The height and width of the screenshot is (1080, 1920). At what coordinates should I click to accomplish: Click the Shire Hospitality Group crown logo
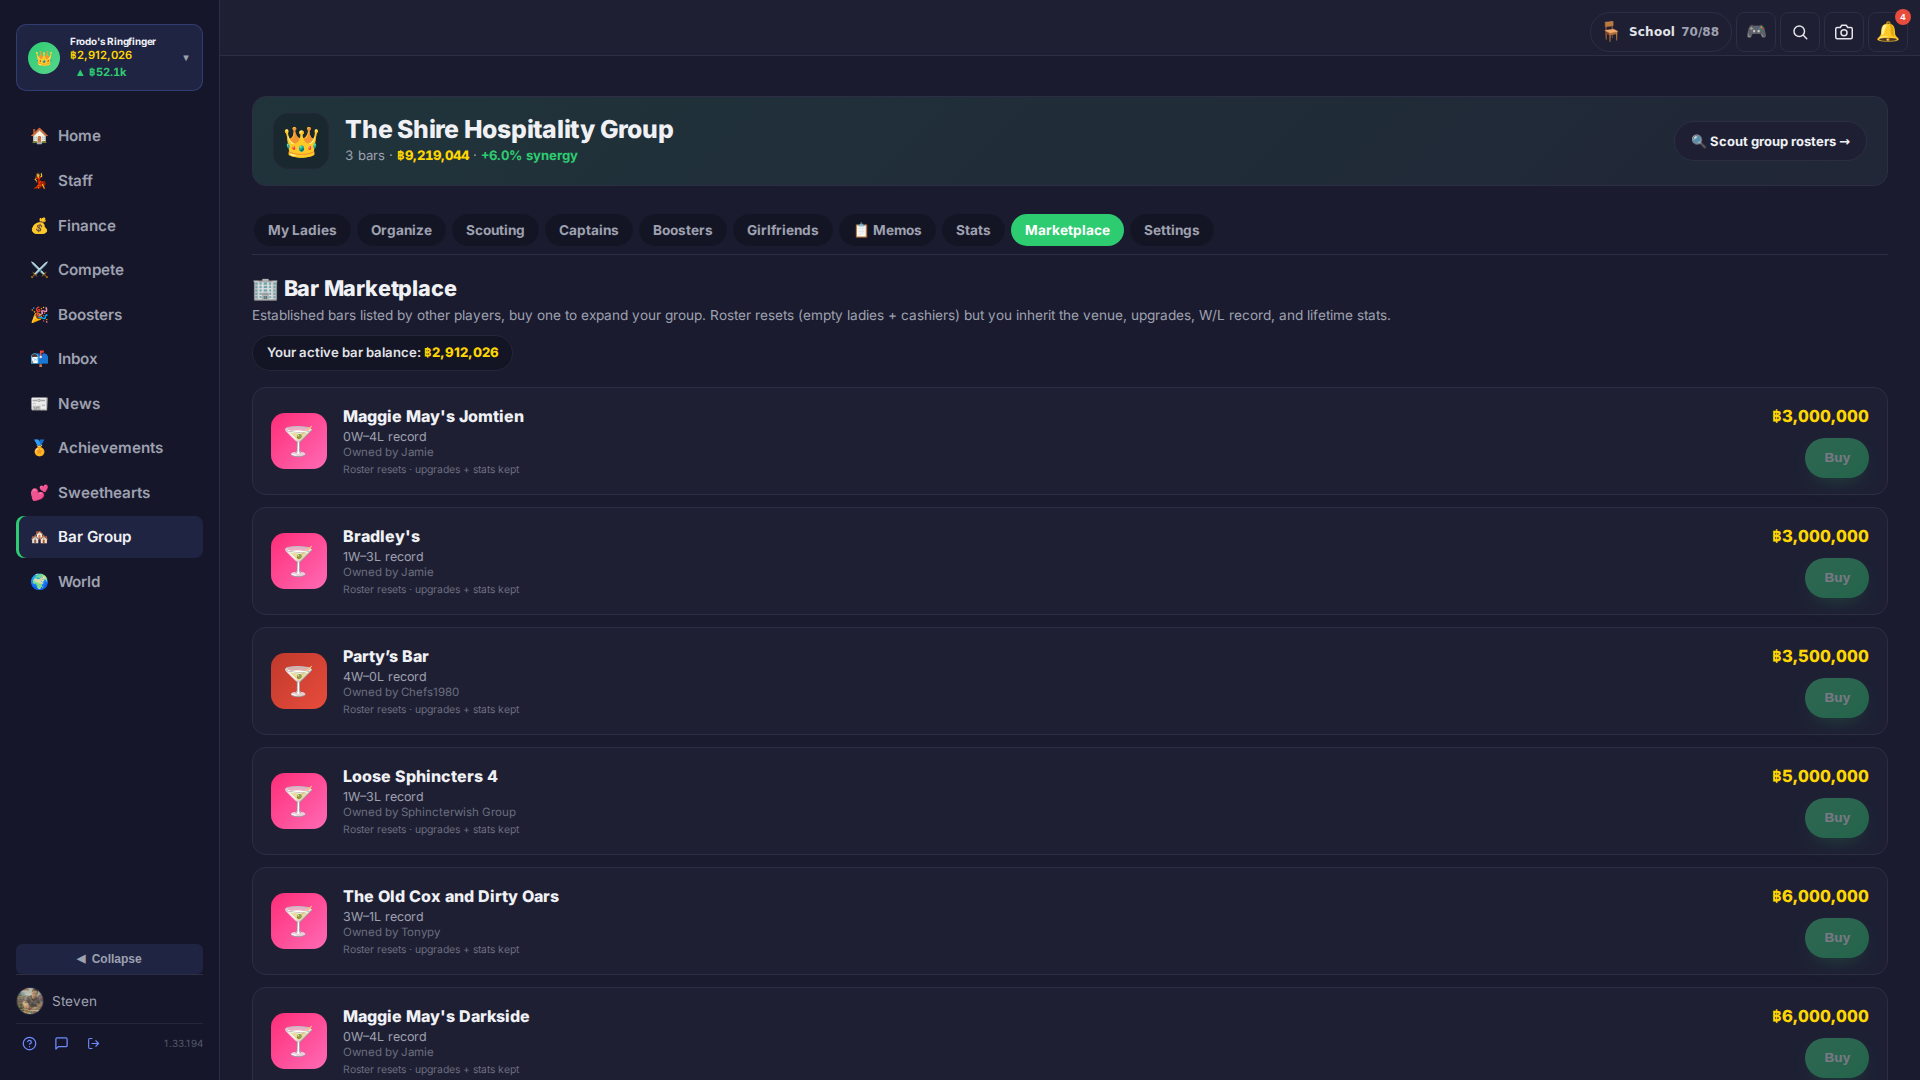pos(301,141)
